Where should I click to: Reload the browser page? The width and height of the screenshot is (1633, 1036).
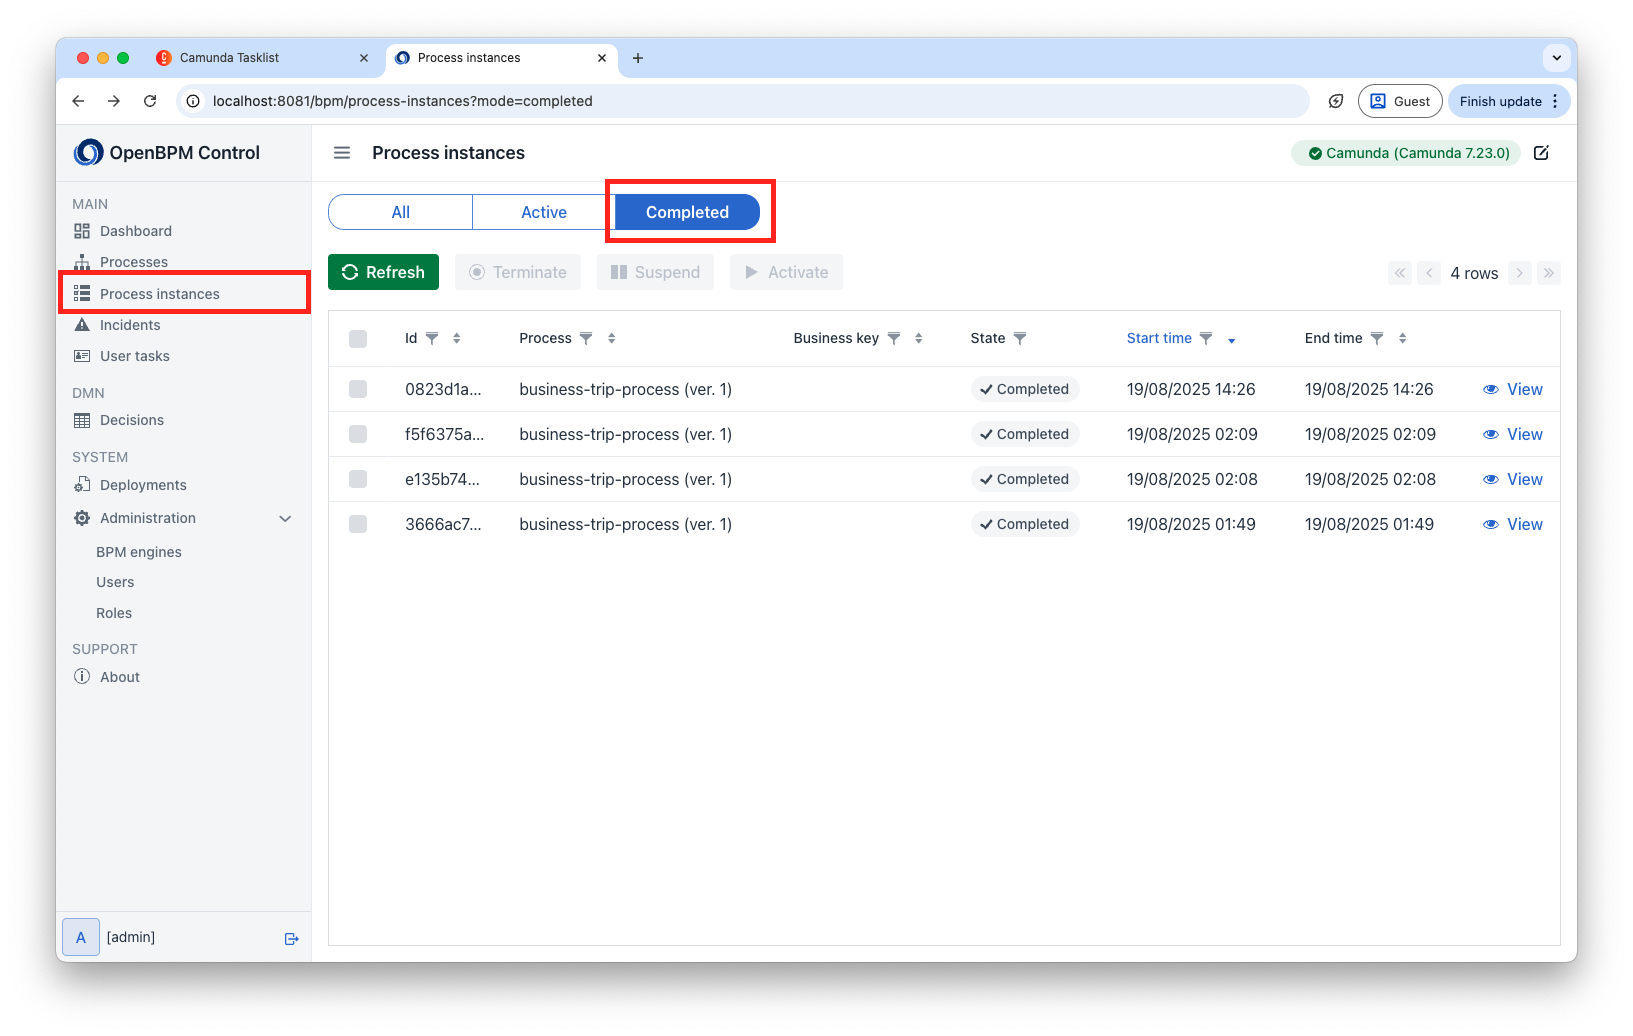(150, 101)
